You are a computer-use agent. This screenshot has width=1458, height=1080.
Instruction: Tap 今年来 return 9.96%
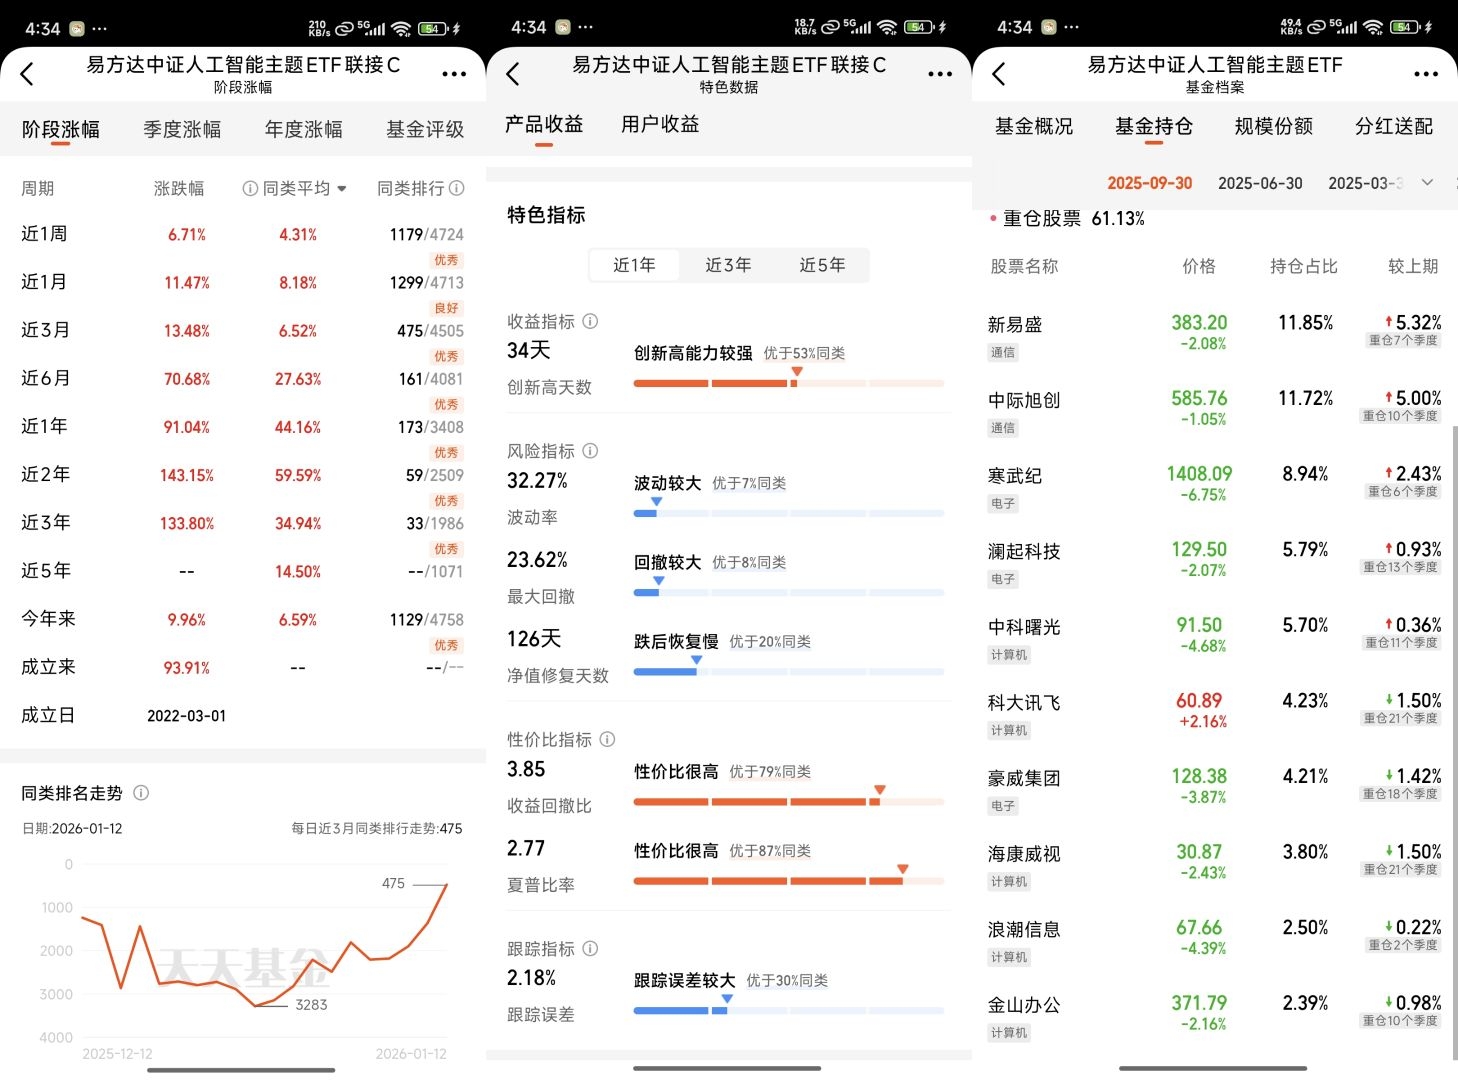pos(187,620)
